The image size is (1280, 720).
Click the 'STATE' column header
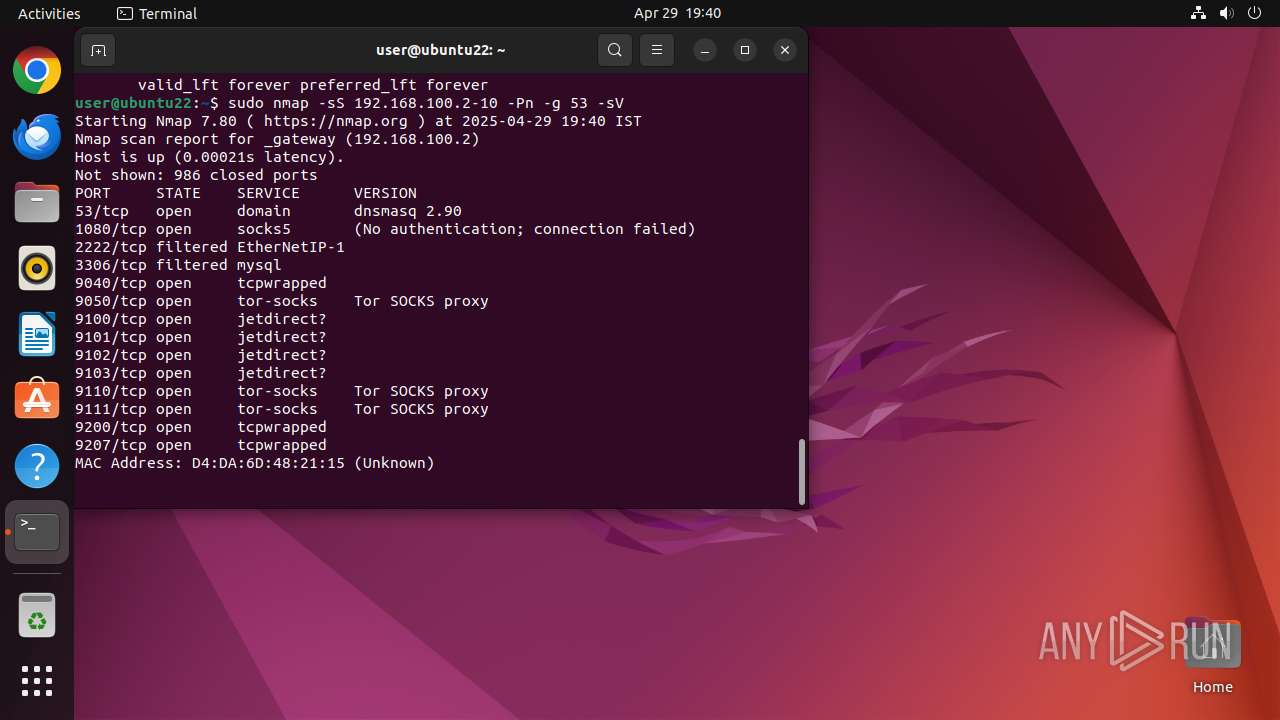click(x=178, y=193)
